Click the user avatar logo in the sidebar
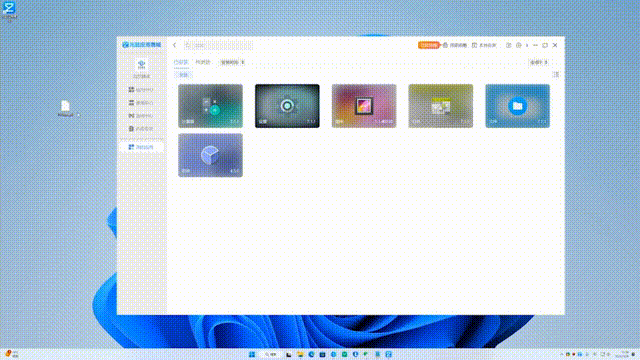 click(142, 64)
